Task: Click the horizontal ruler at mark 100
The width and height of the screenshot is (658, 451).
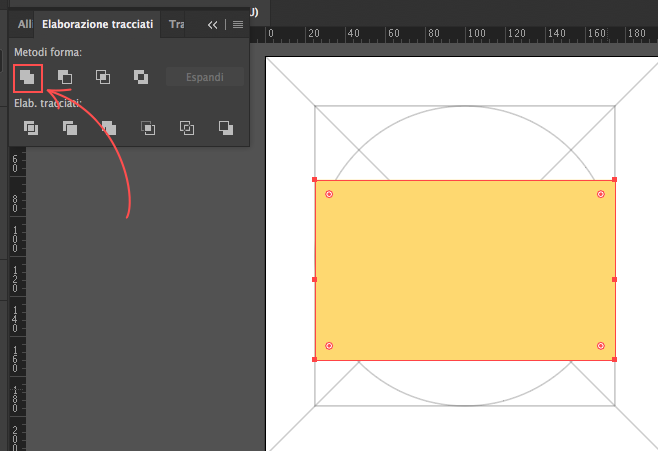Action: coord(477,33)
